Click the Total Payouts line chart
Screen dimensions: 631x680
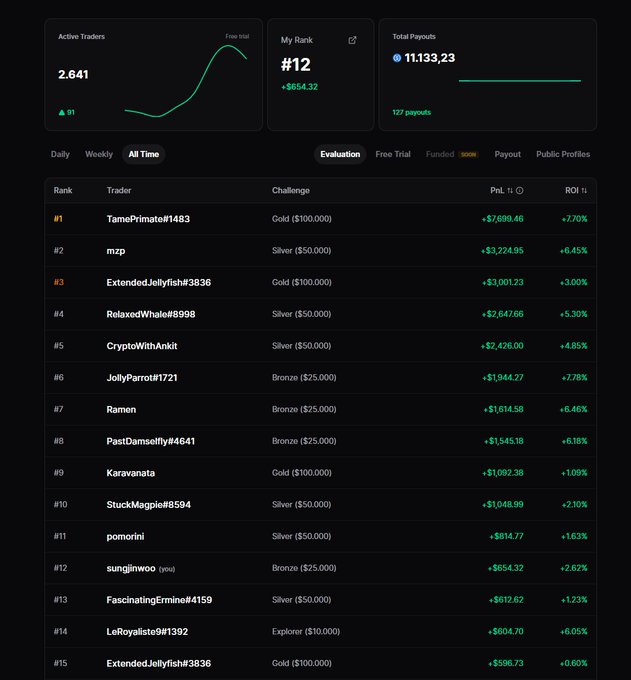tap(520, 81)
